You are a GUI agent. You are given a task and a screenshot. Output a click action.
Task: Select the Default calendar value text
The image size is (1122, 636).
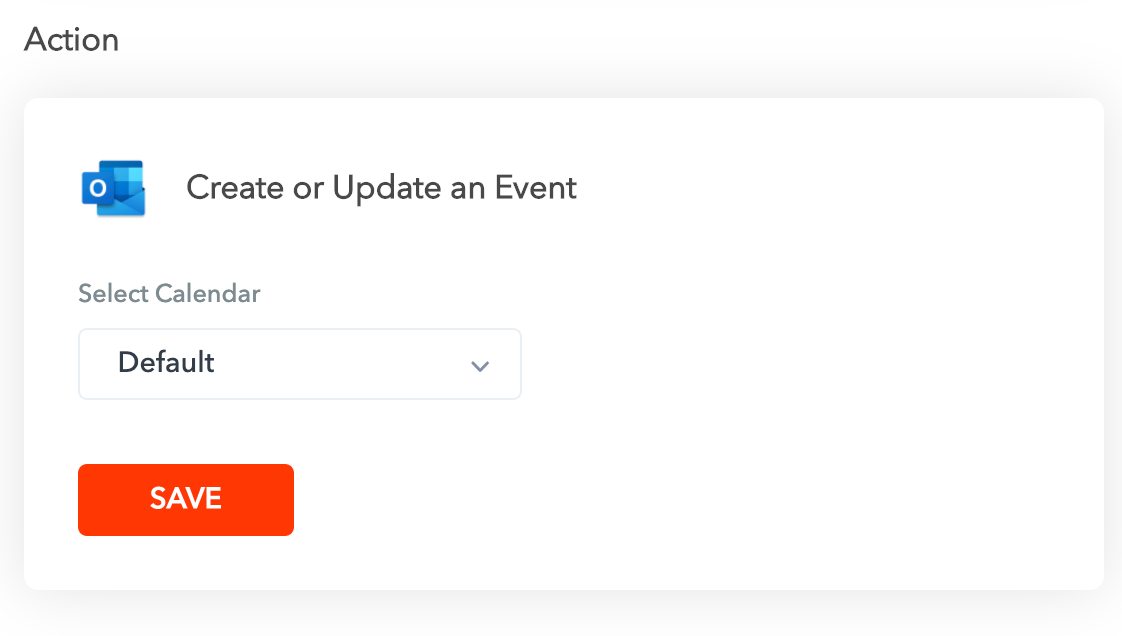tap(166, 362)
